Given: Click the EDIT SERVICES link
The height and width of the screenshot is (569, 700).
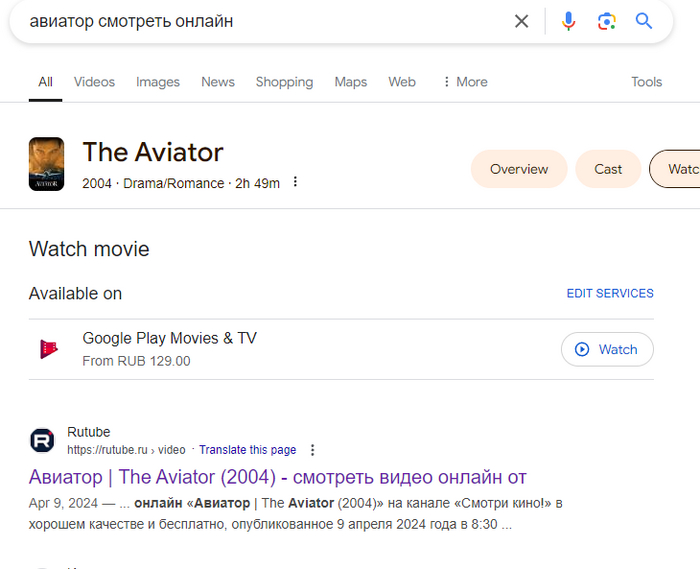Looking at the screenshot, I should (610, 294).
